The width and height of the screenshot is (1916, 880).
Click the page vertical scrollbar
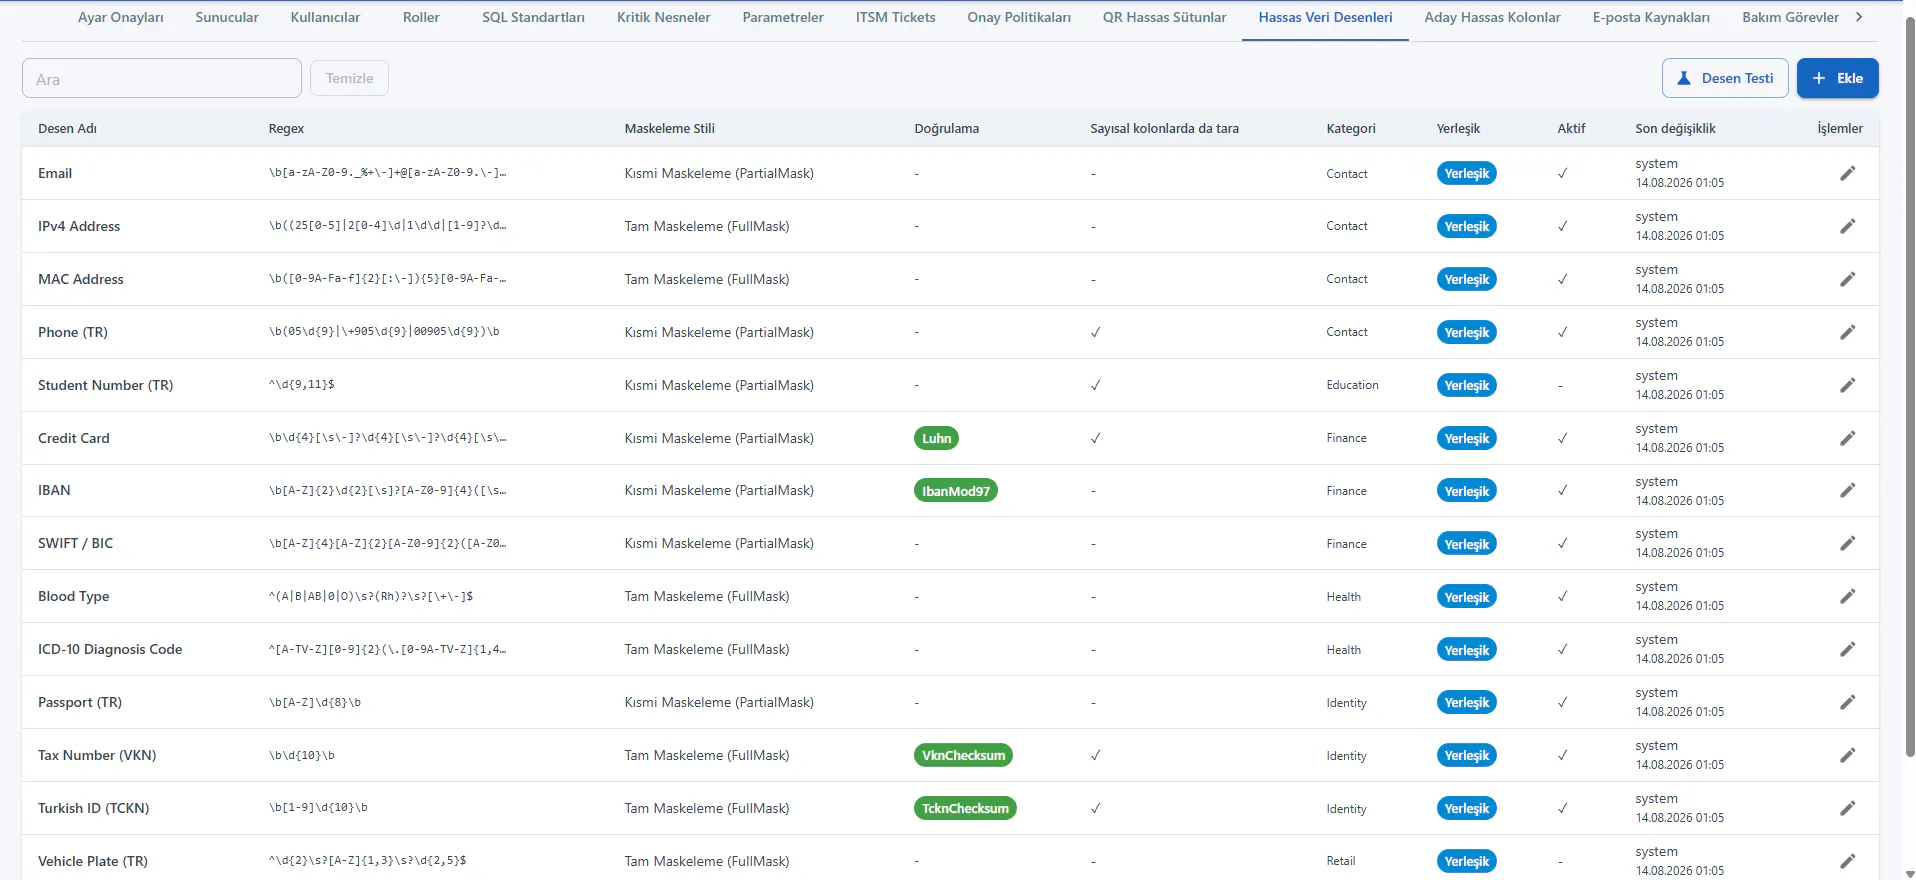(1910, 388)
